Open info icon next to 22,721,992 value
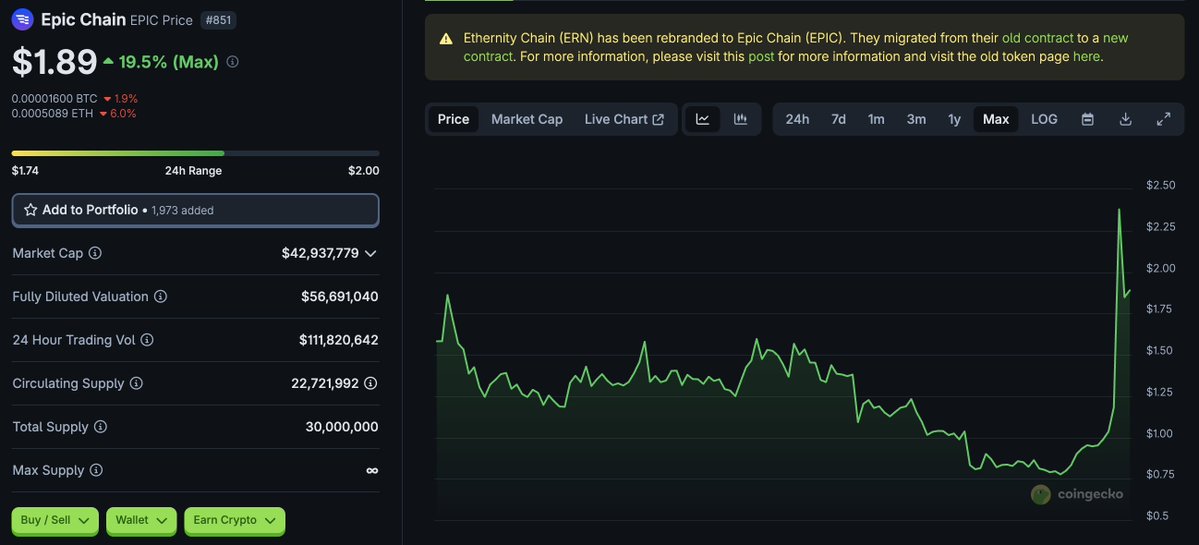The height and width of the screenshot is (545, 1199). pos(371,383)
